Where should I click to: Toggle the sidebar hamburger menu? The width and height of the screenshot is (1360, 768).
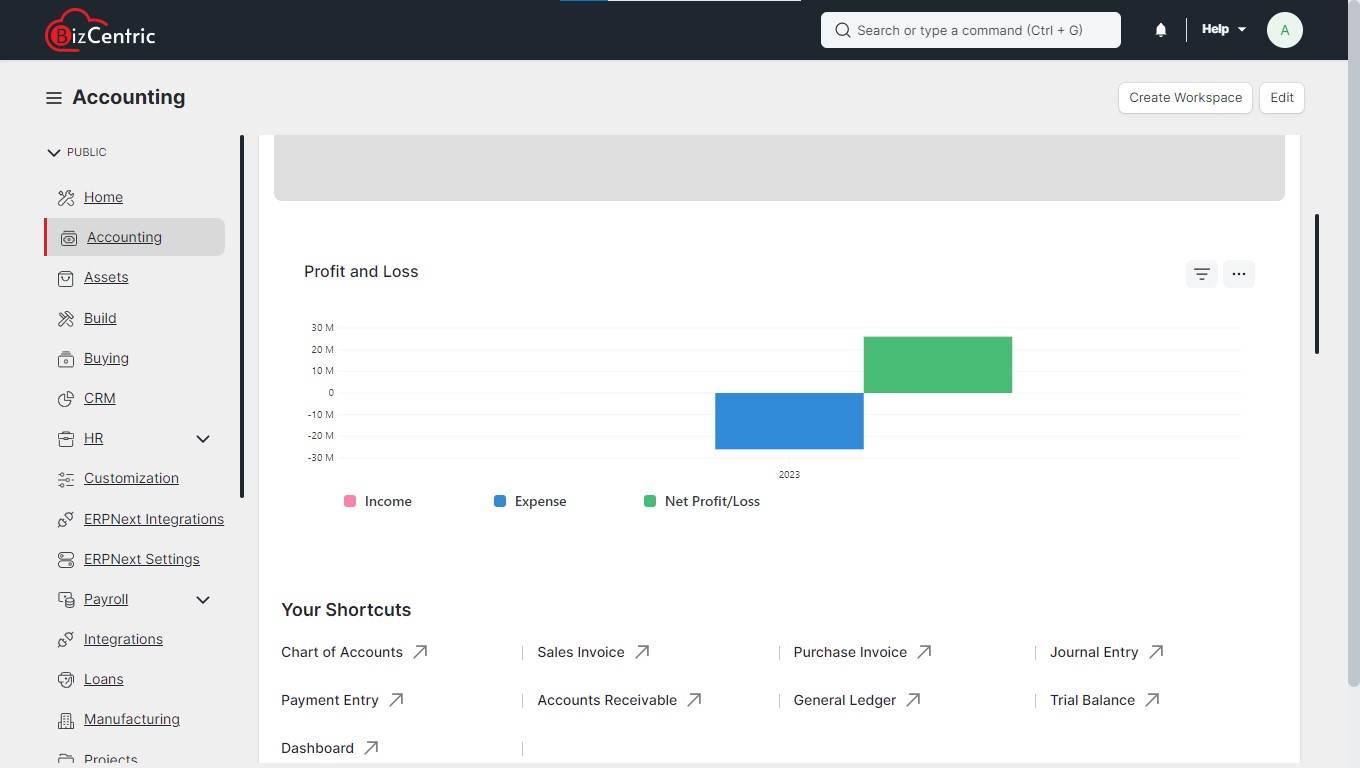click(54, 98)
